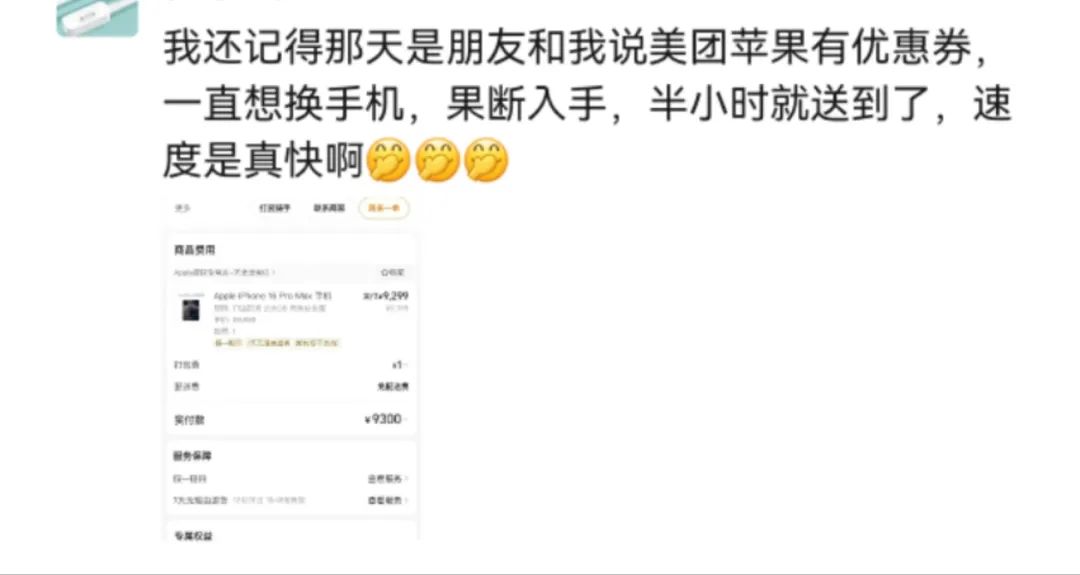Click the ¥9,299 product price
Image resolution: width=1080 pixels, height=575 pixels.
tap(386, 295)
